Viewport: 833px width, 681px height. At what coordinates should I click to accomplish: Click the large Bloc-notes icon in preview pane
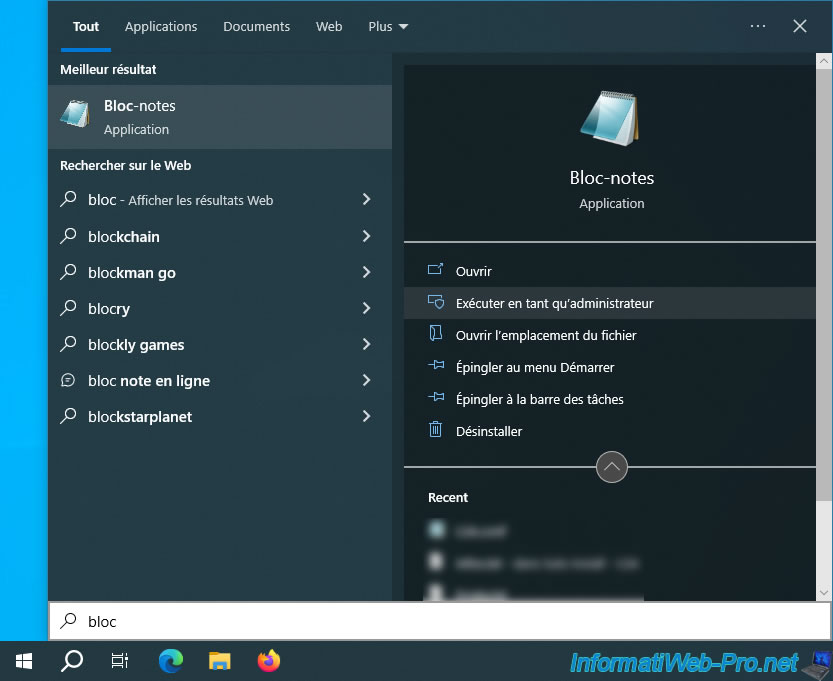click(x=610, y=118)
